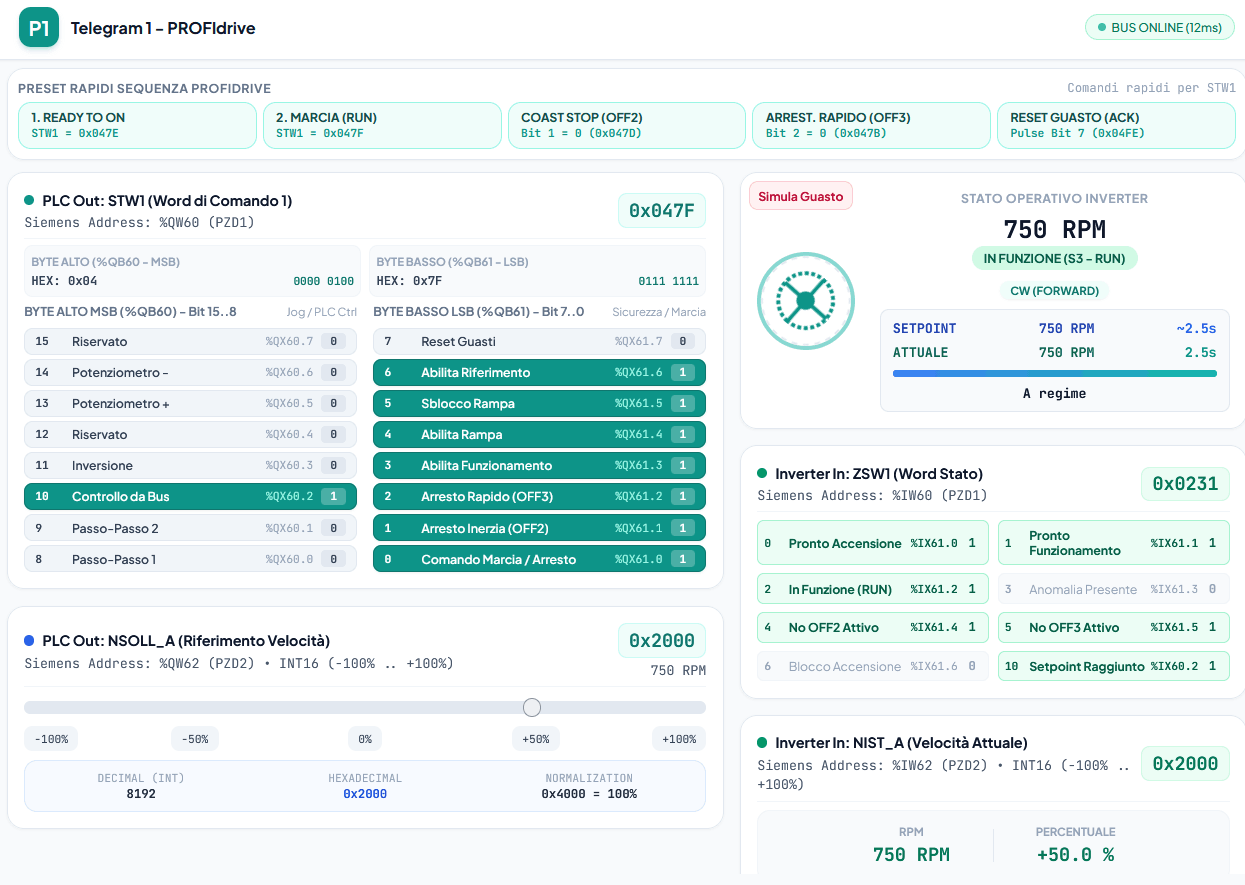Click the Pronto Funzionamento status bit
Image resolution: width=1245 pixels, height=885 pixels.
[1114, 543]
